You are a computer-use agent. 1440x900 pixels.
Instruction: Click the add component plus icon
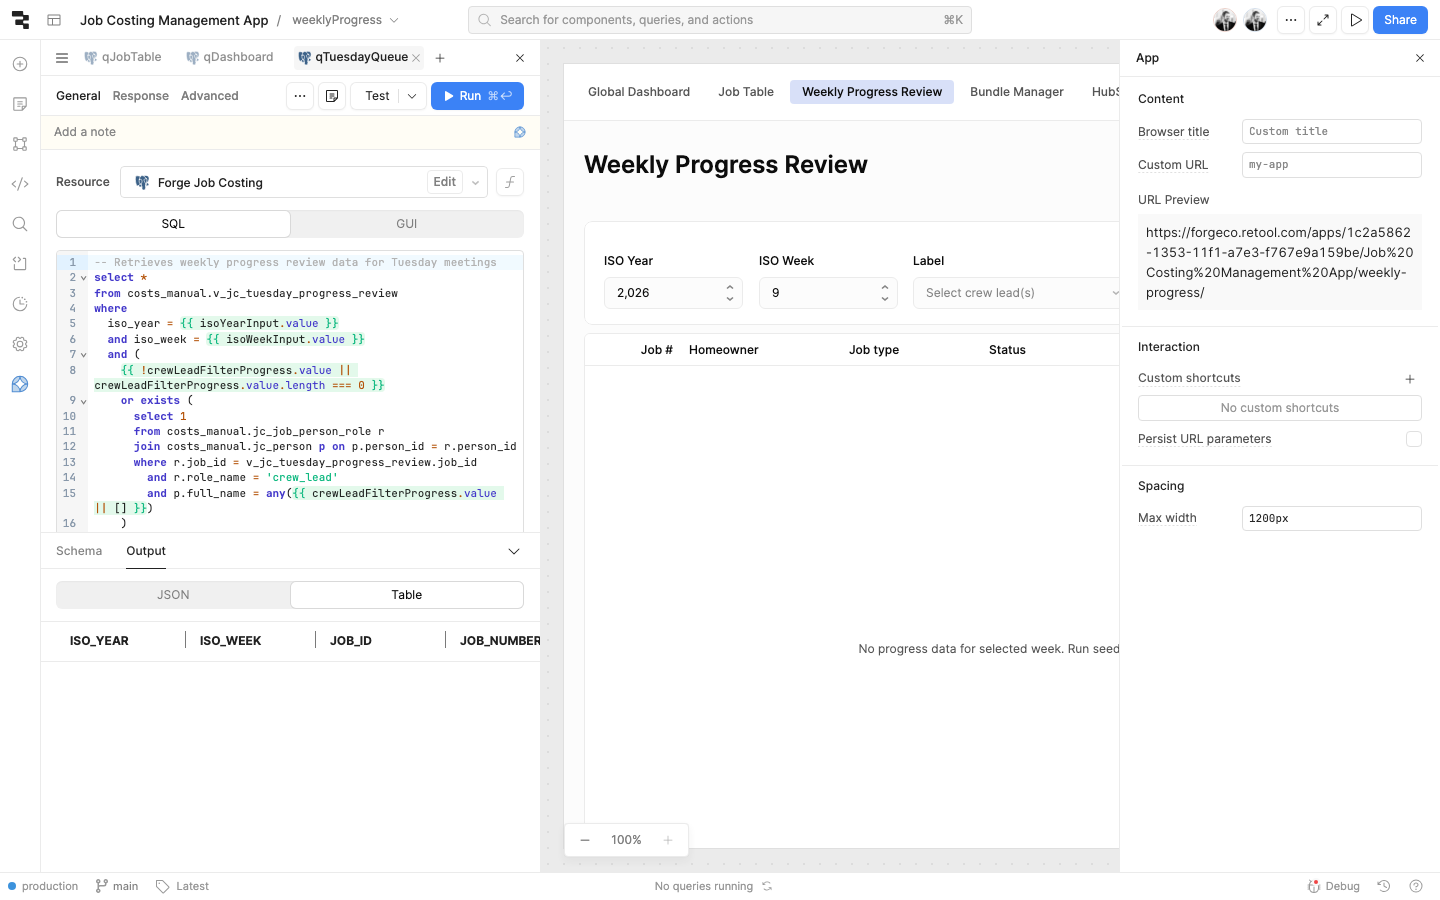point(20,64)
